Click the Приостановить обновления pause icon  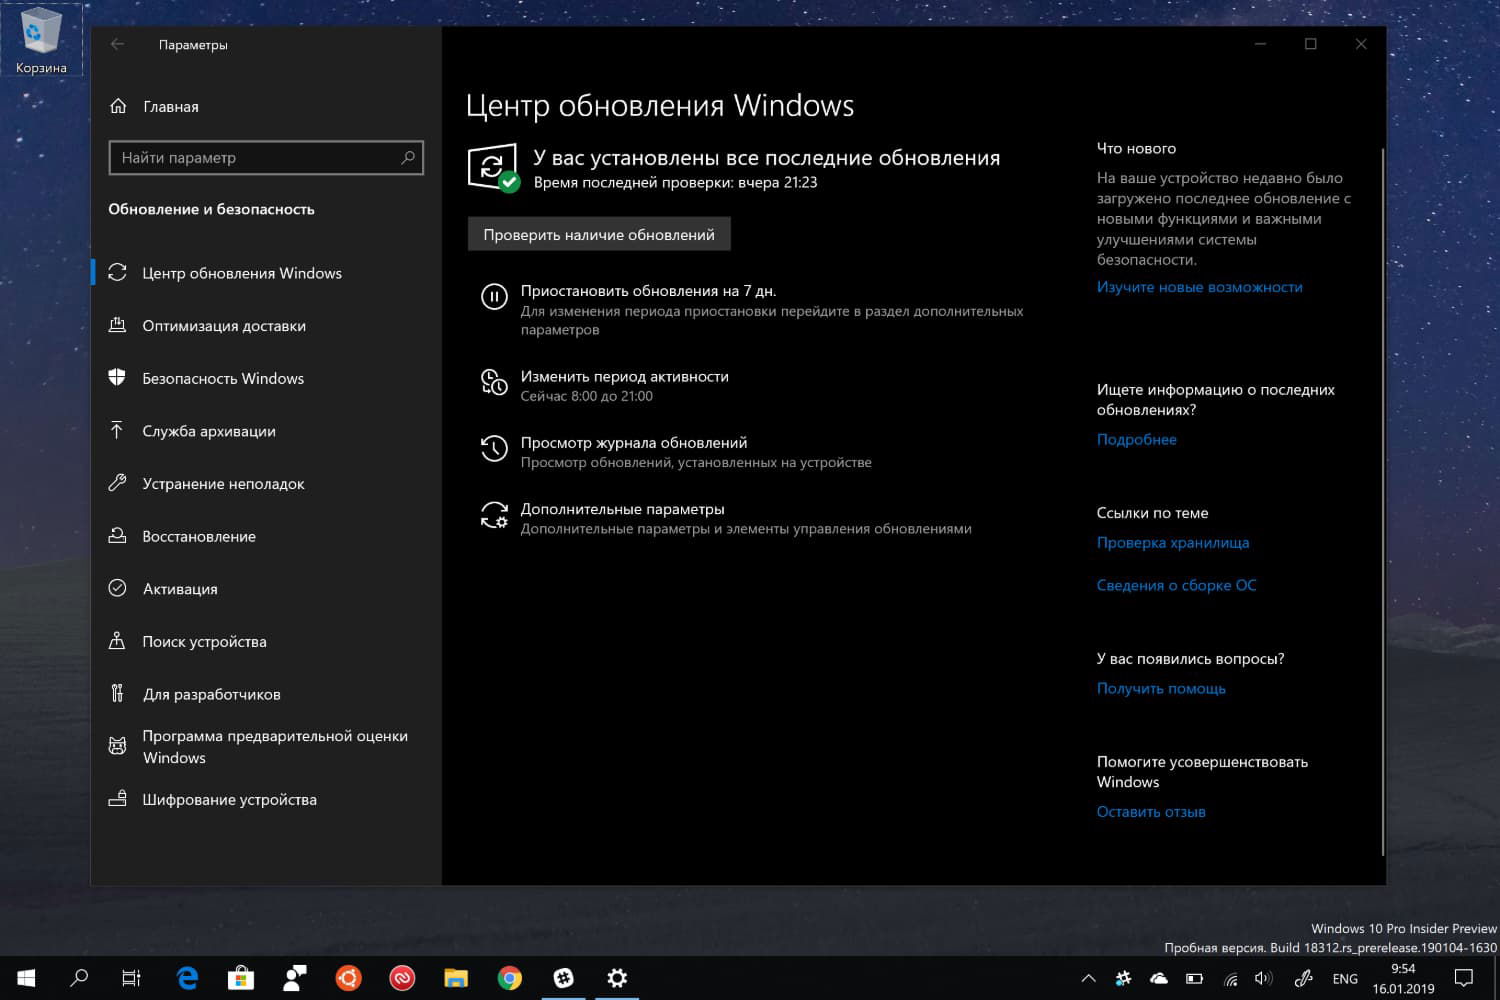coord(494,295)
